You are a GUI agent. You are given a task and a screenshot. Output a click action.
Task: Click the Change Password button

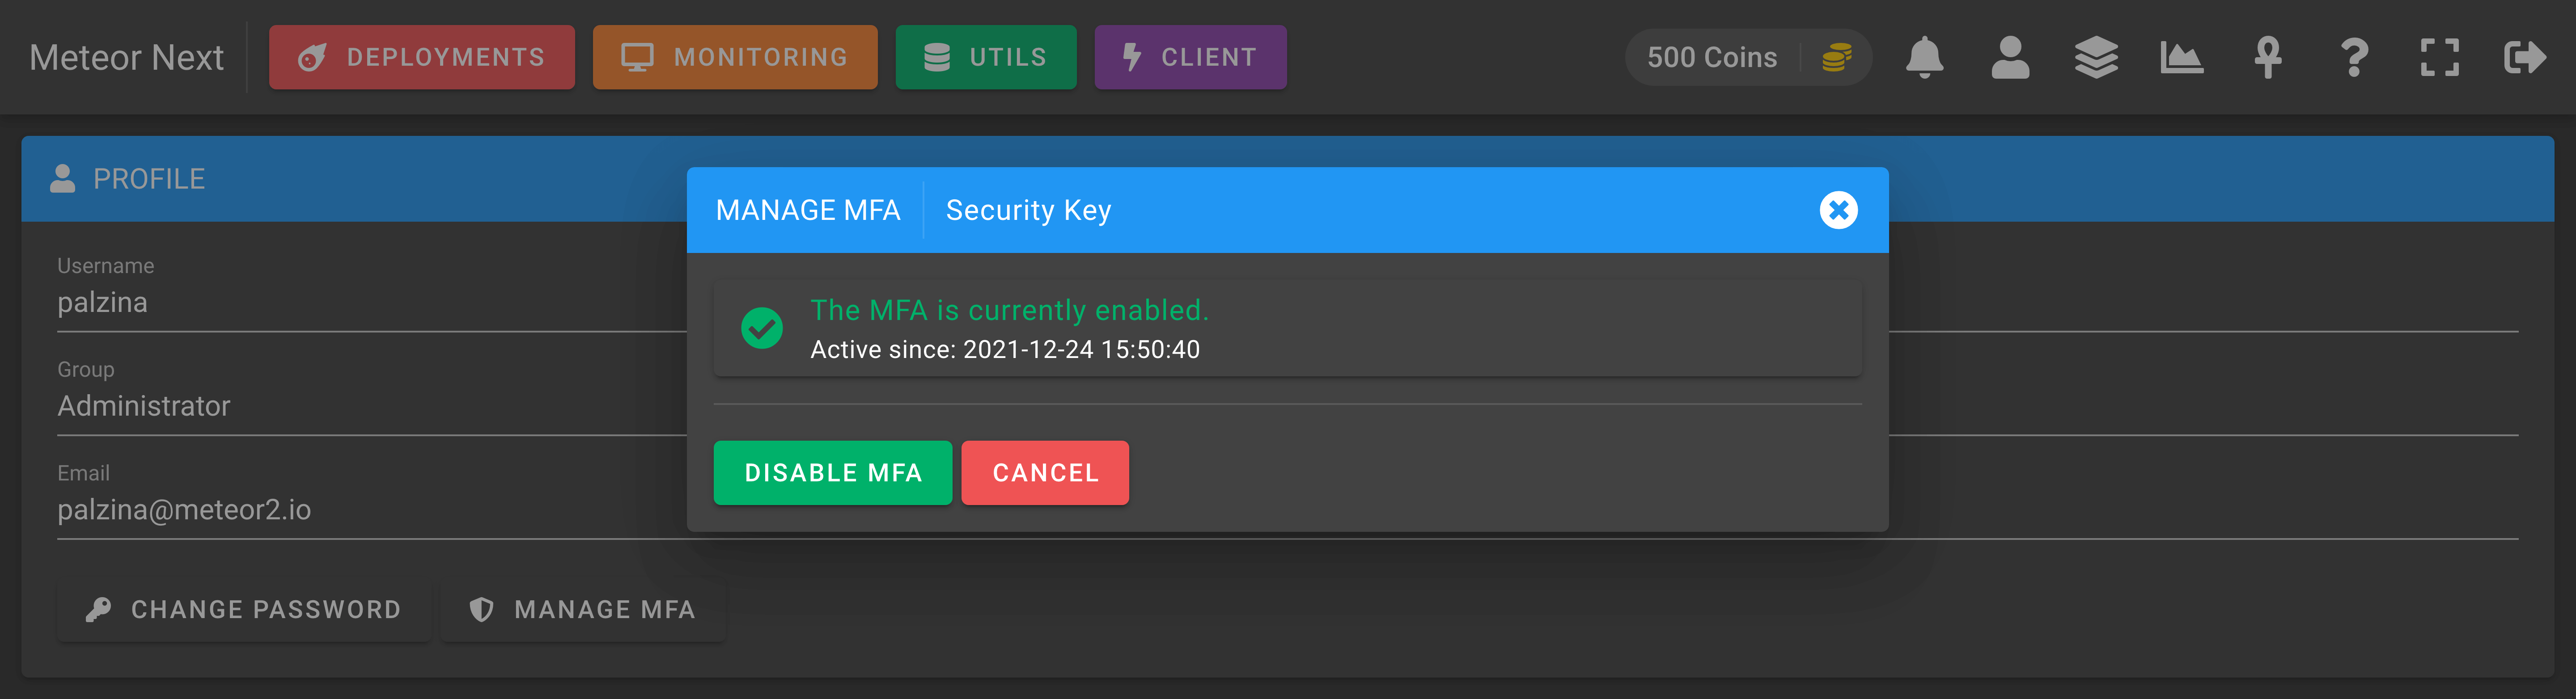[x=244, y=609]
